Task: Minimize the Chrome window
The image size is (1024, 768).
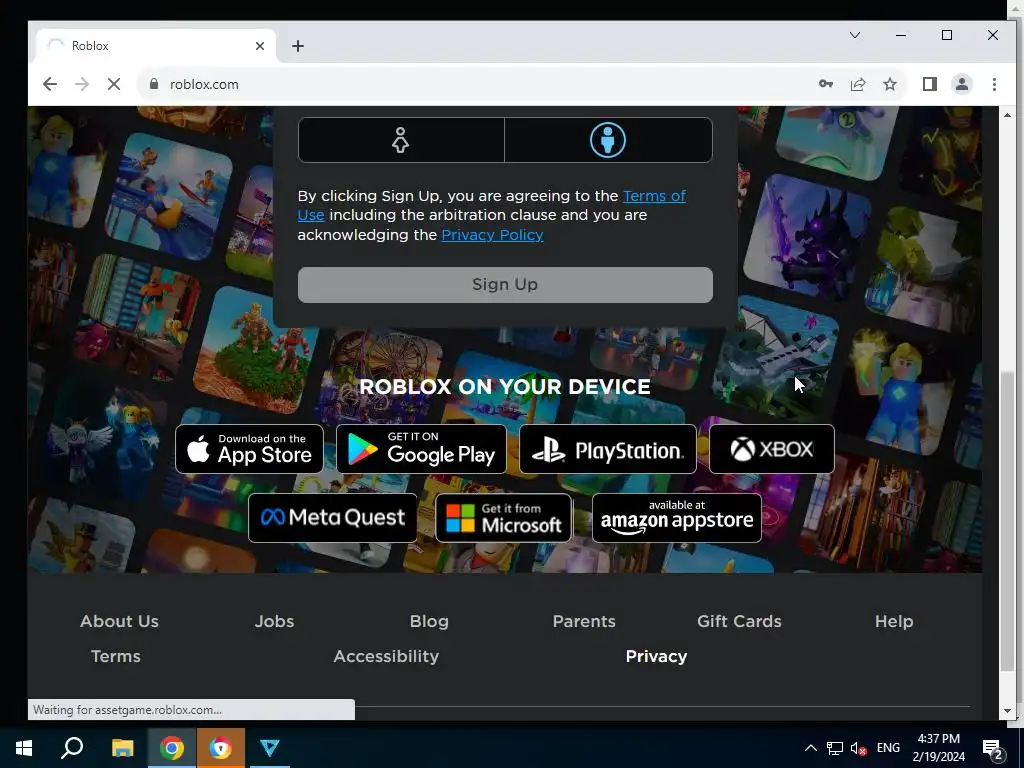Action: click(901, 35)
